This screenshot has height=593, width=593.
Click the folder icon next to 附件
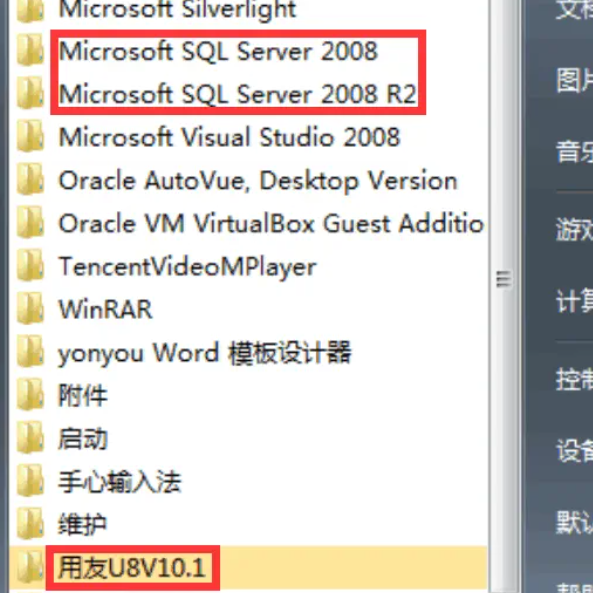coord(30,395)
